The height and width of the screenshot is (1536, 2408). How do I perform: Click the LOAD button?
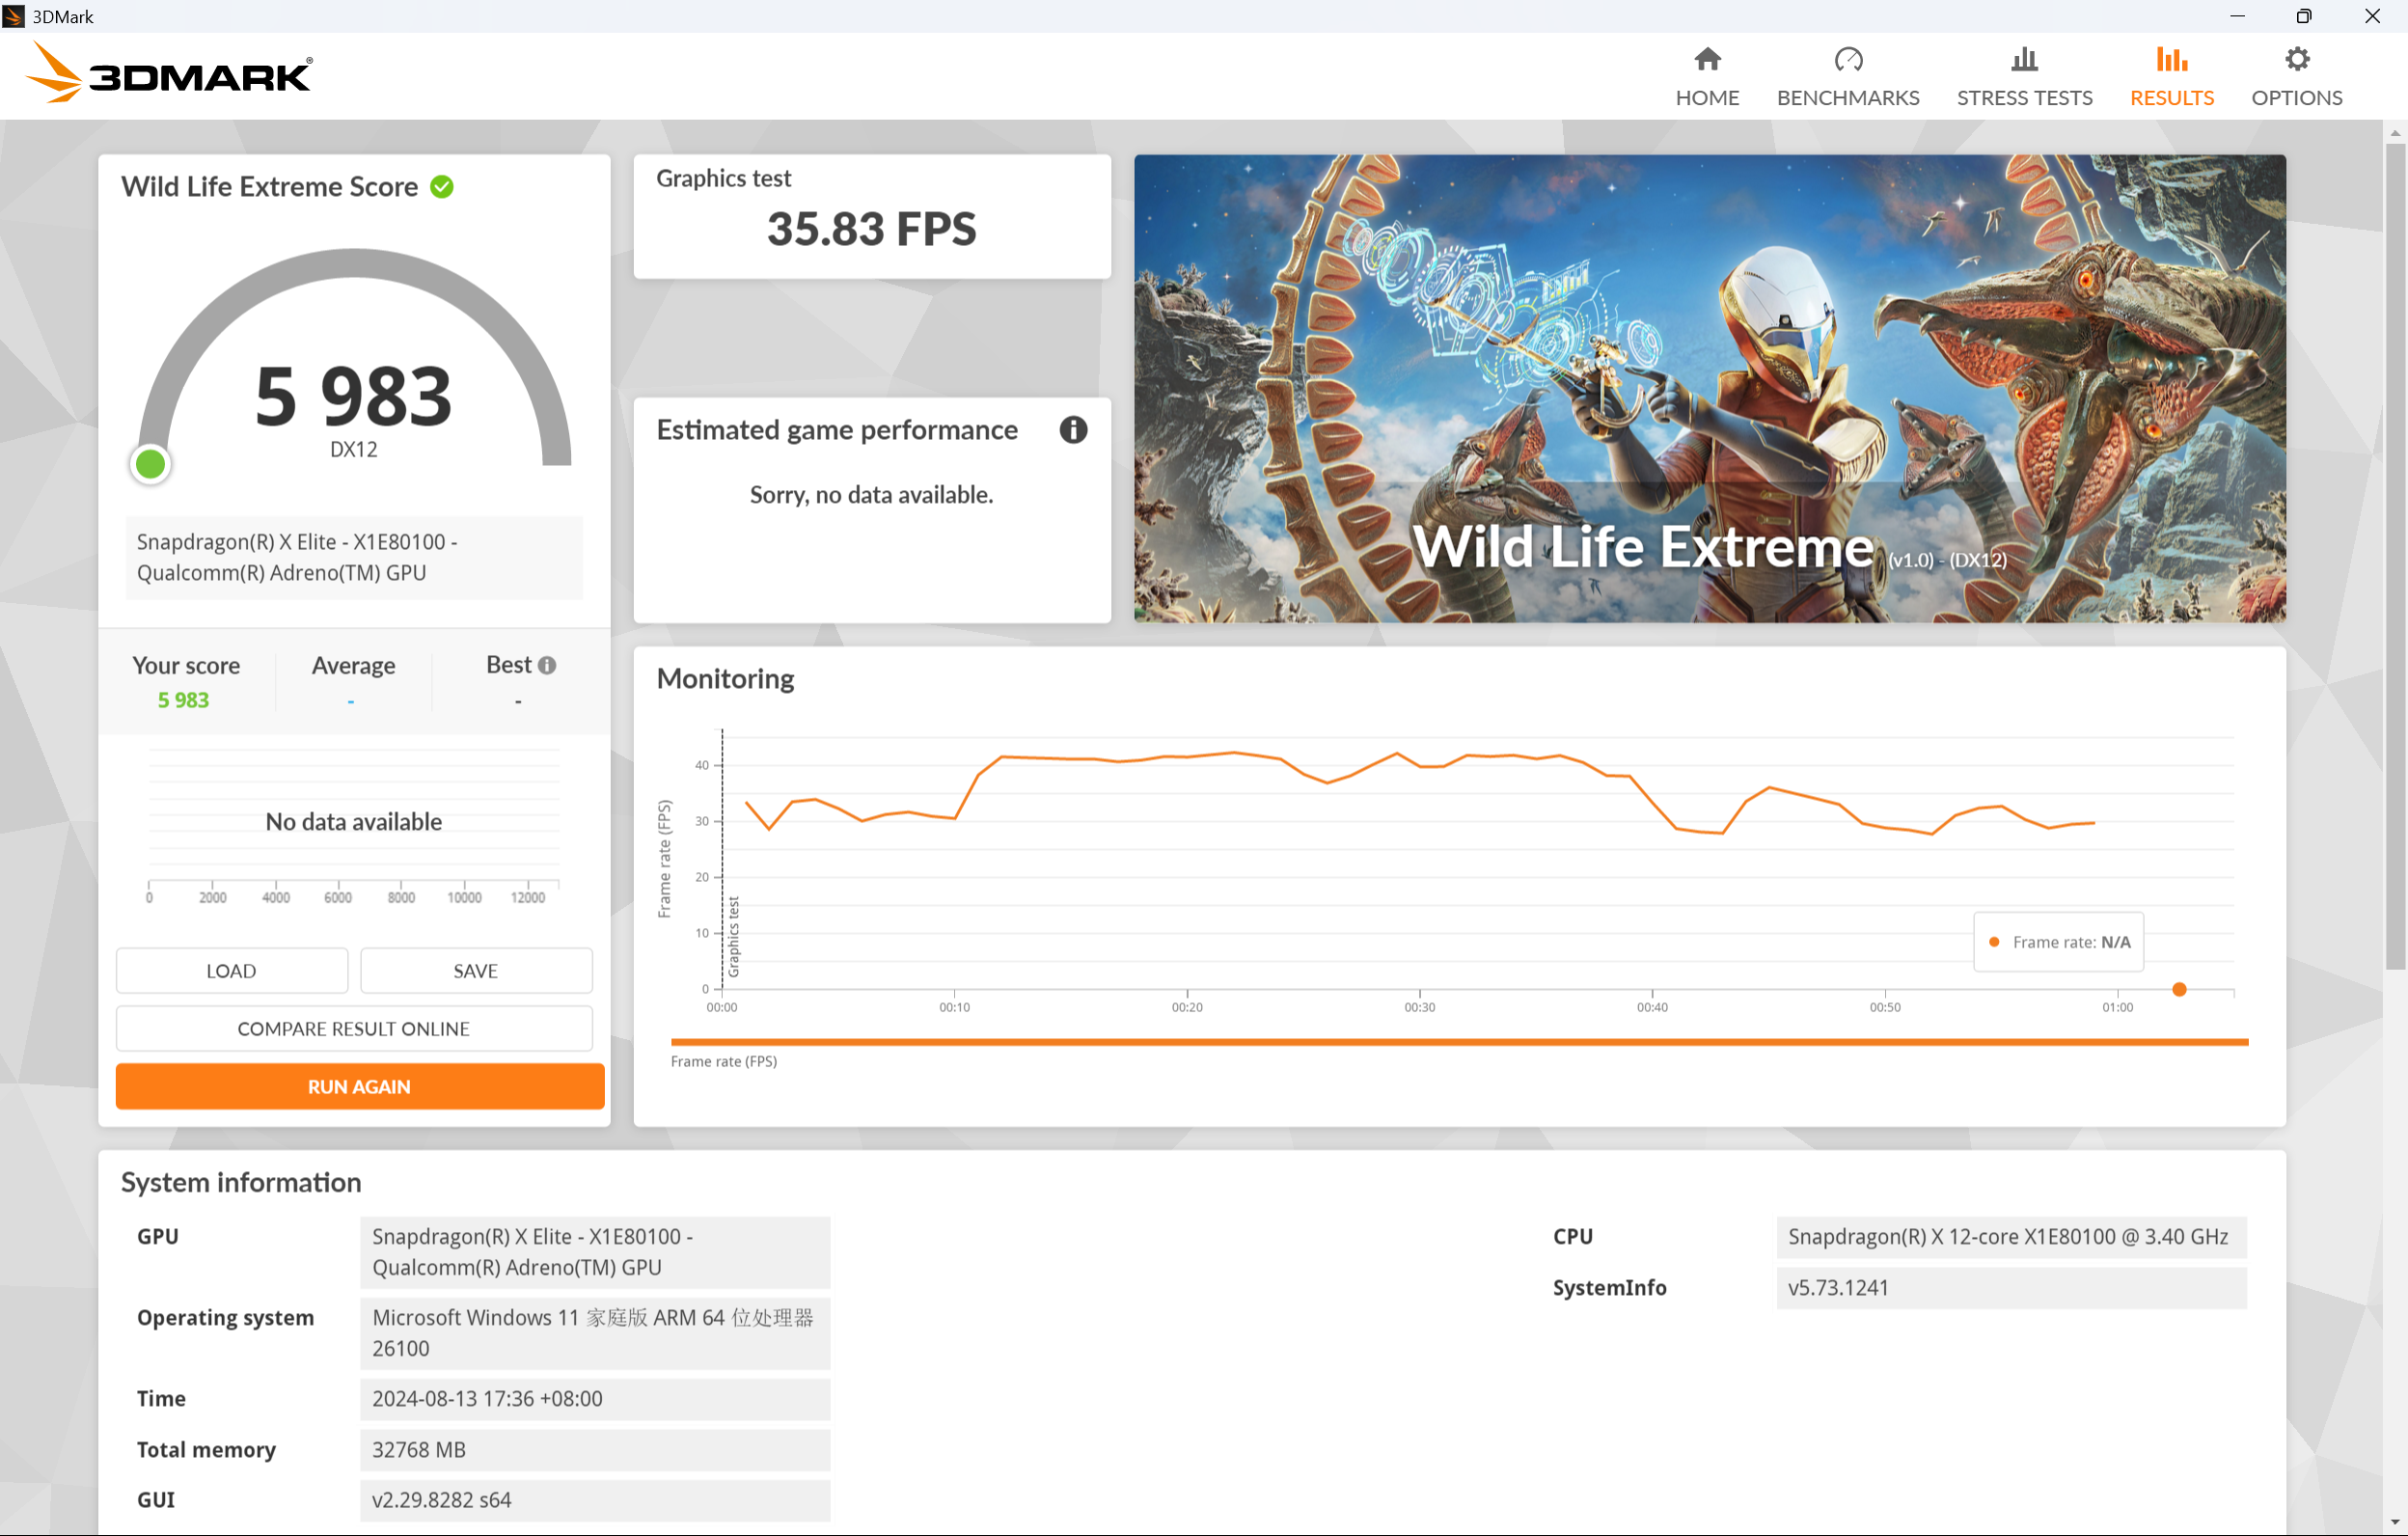[232, 970]
